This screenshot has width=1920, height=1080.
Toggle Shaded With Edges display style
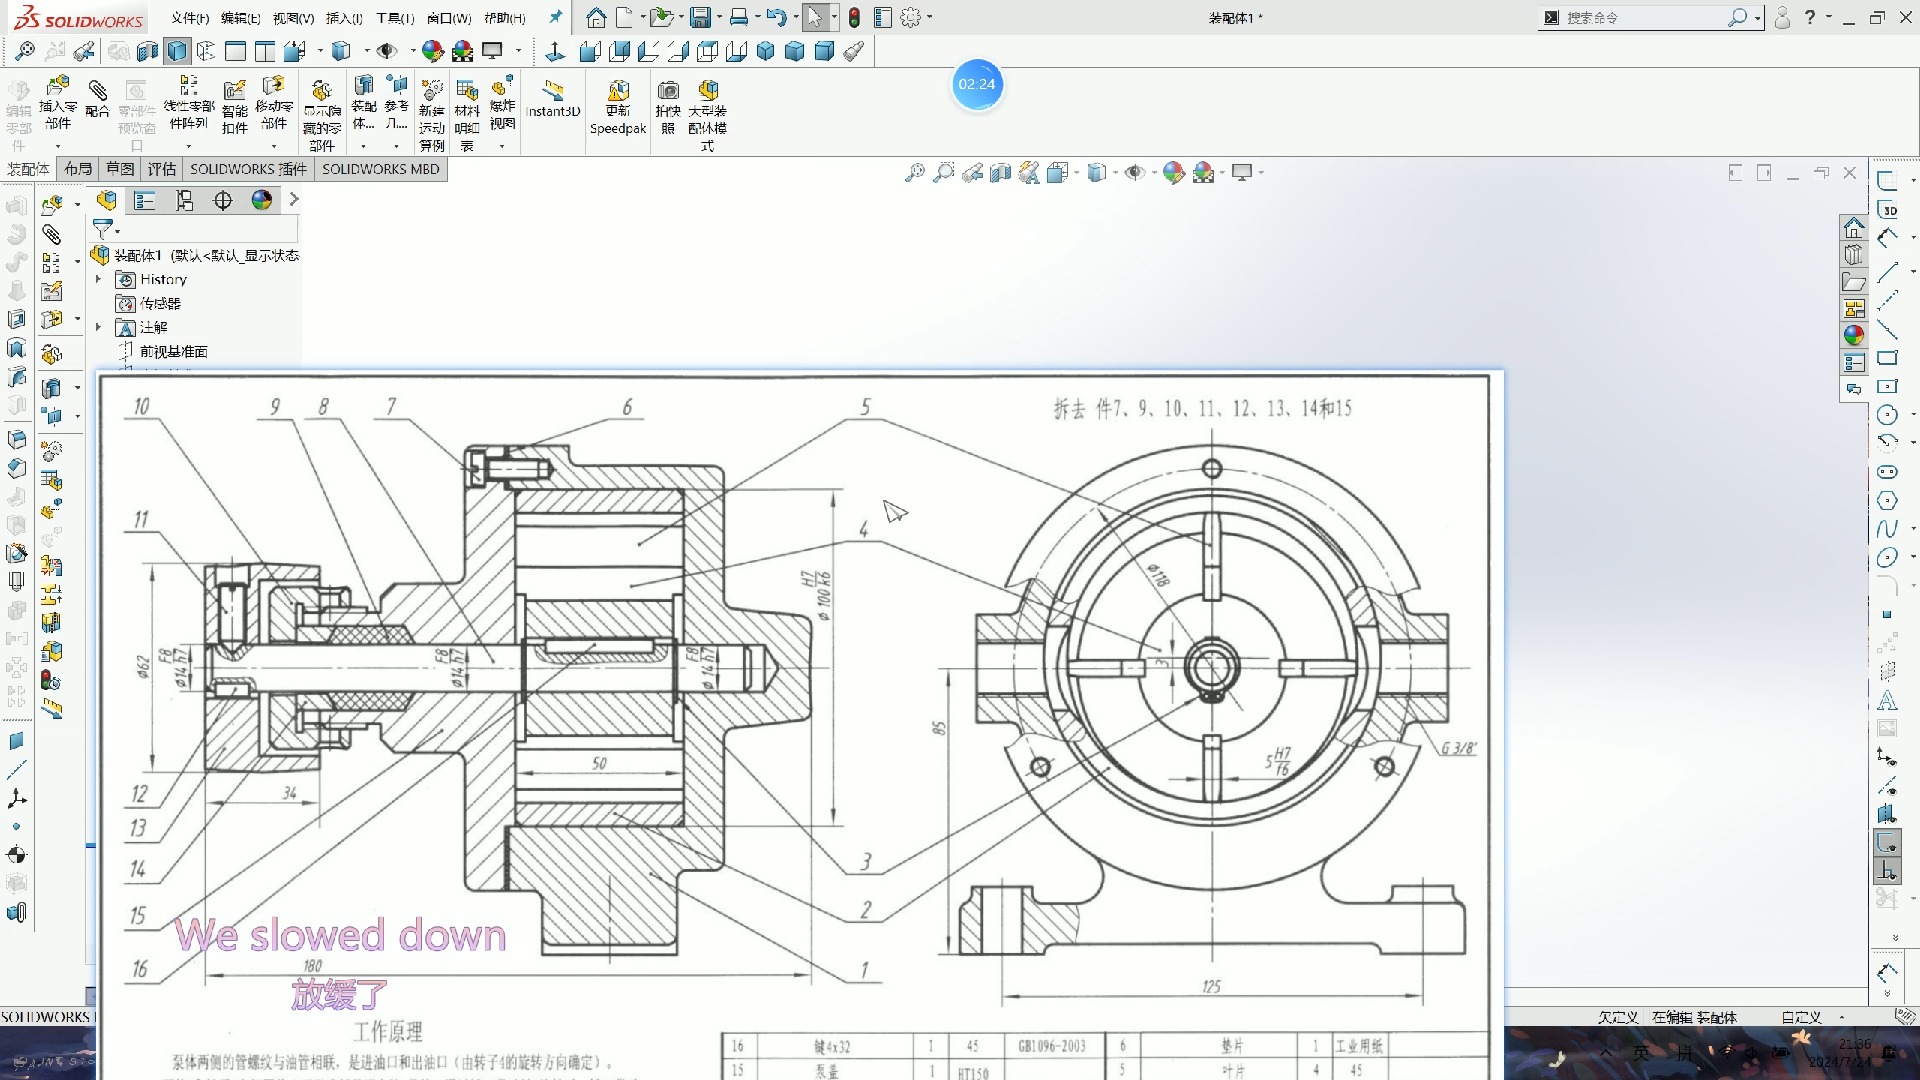[177, 51]
